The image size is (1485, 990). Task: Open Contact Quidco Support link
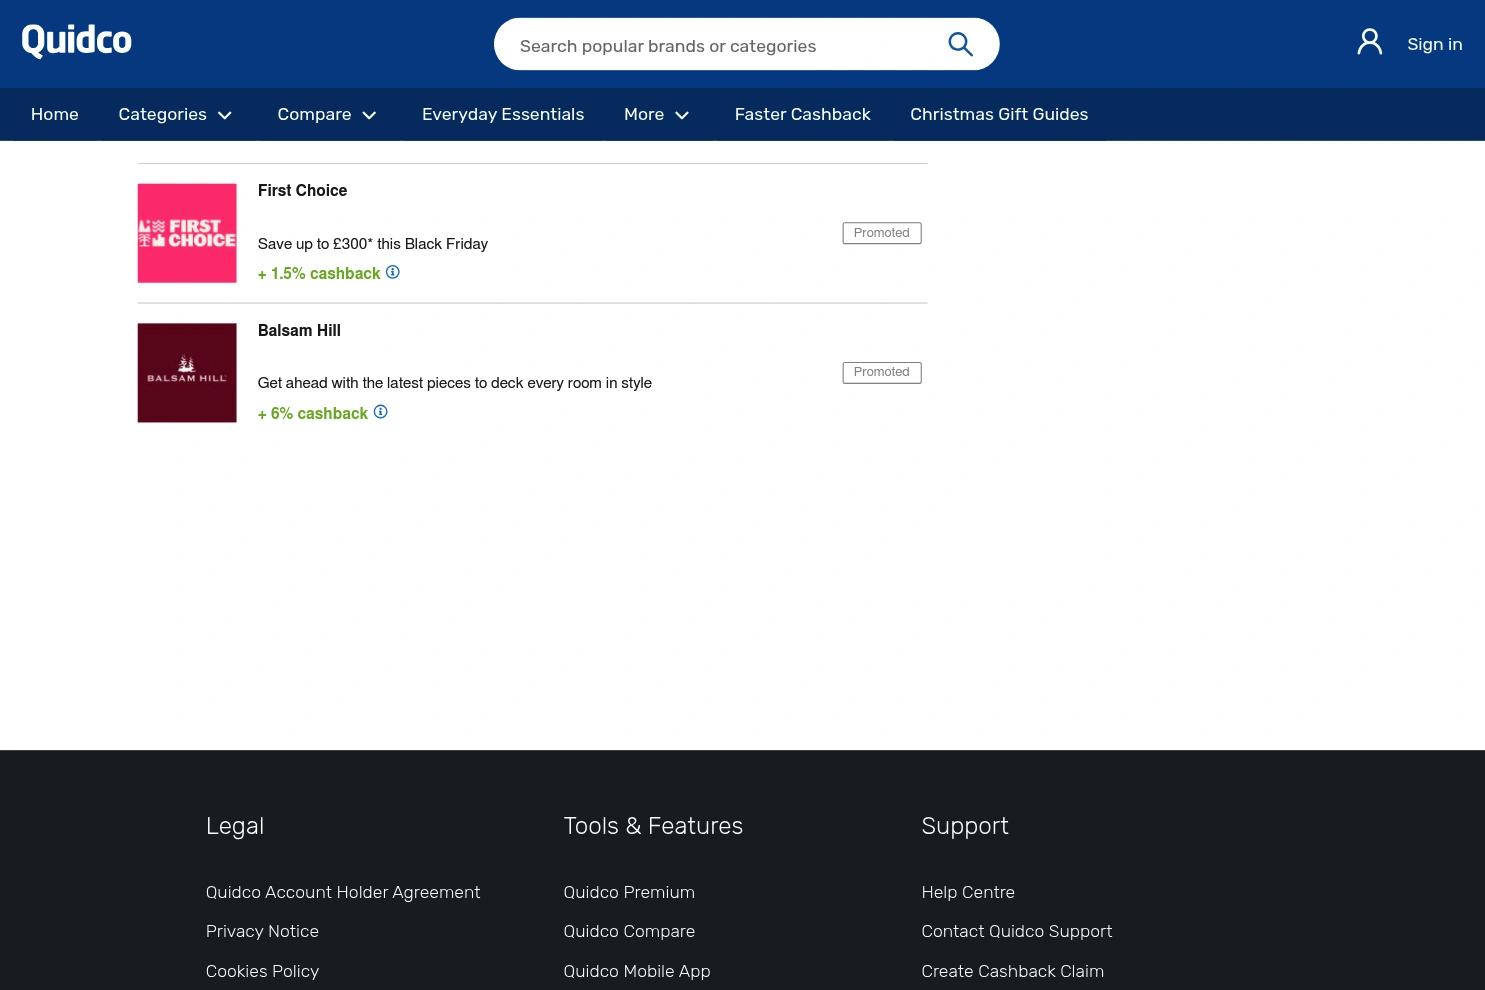tap(1017, 931)
